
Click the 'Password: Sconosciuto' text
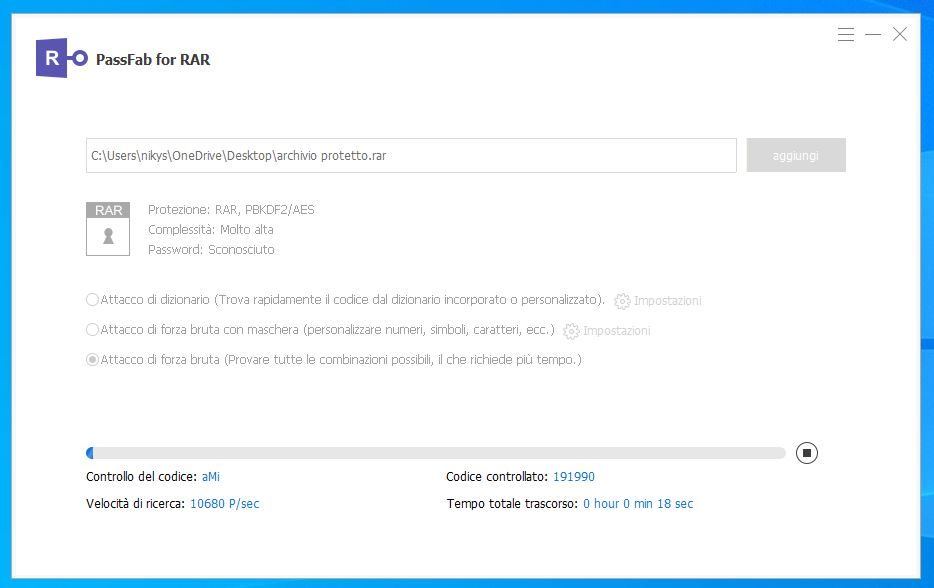click(211, 250)
